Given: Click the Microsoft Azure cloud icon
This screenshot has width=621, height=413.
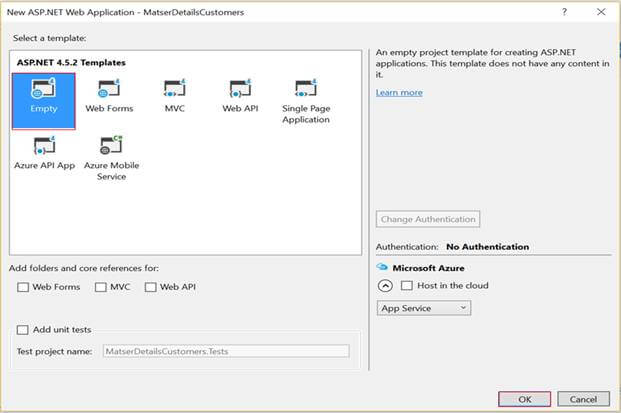Looking at the screenshot, I should [382, 267].
